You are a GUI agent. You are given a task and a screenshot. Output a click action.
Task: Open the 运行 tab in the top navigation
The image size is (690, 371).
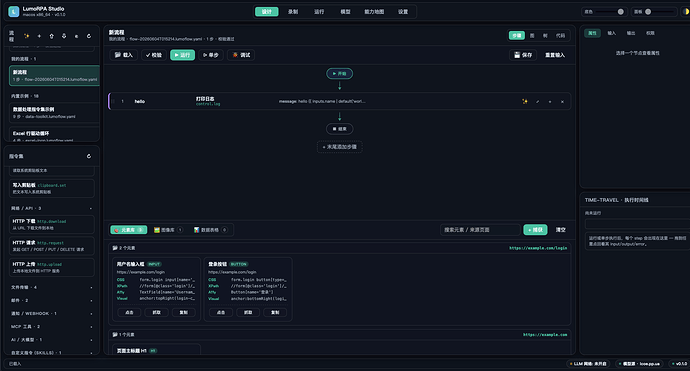(x=319, y=11)
